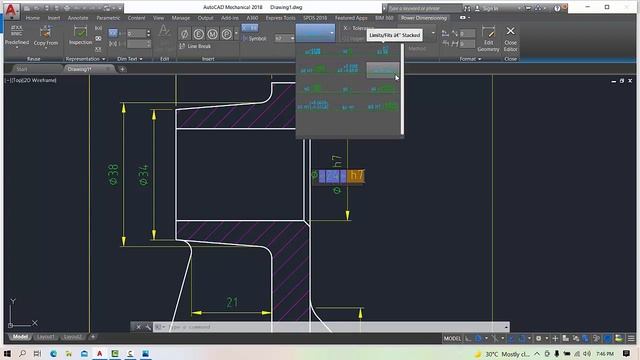Click Close Editor button
640x360 pixels.
tap(510, 39)
